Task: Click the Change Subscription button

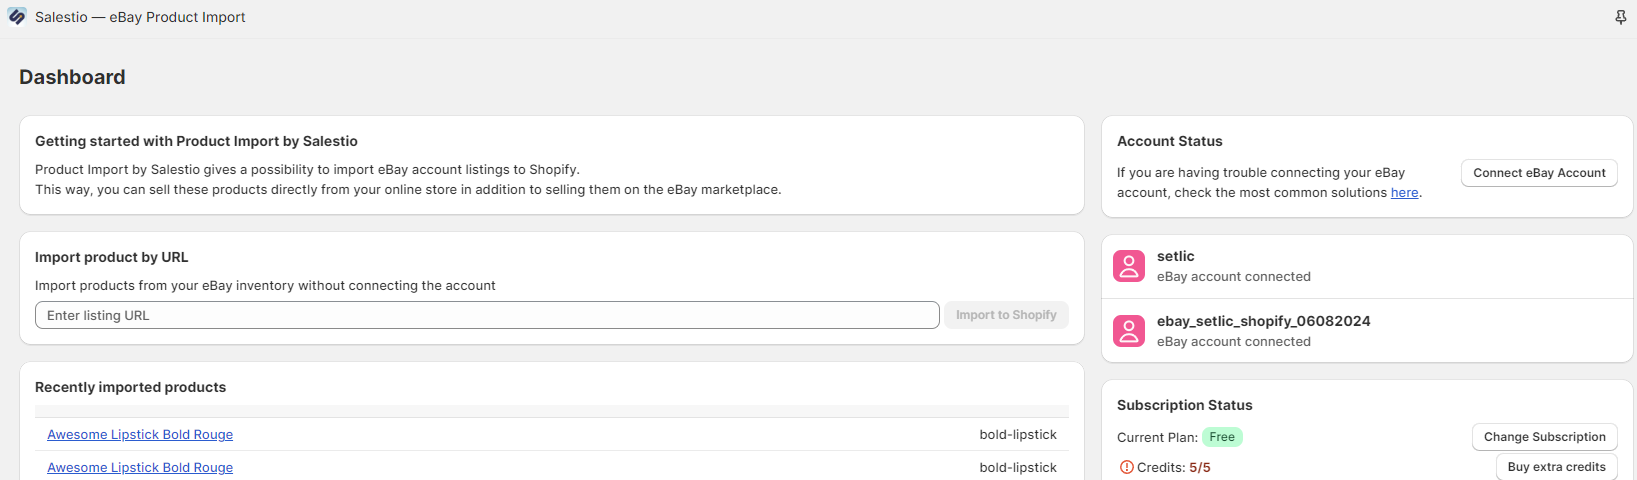Action: coord(1544,437)
